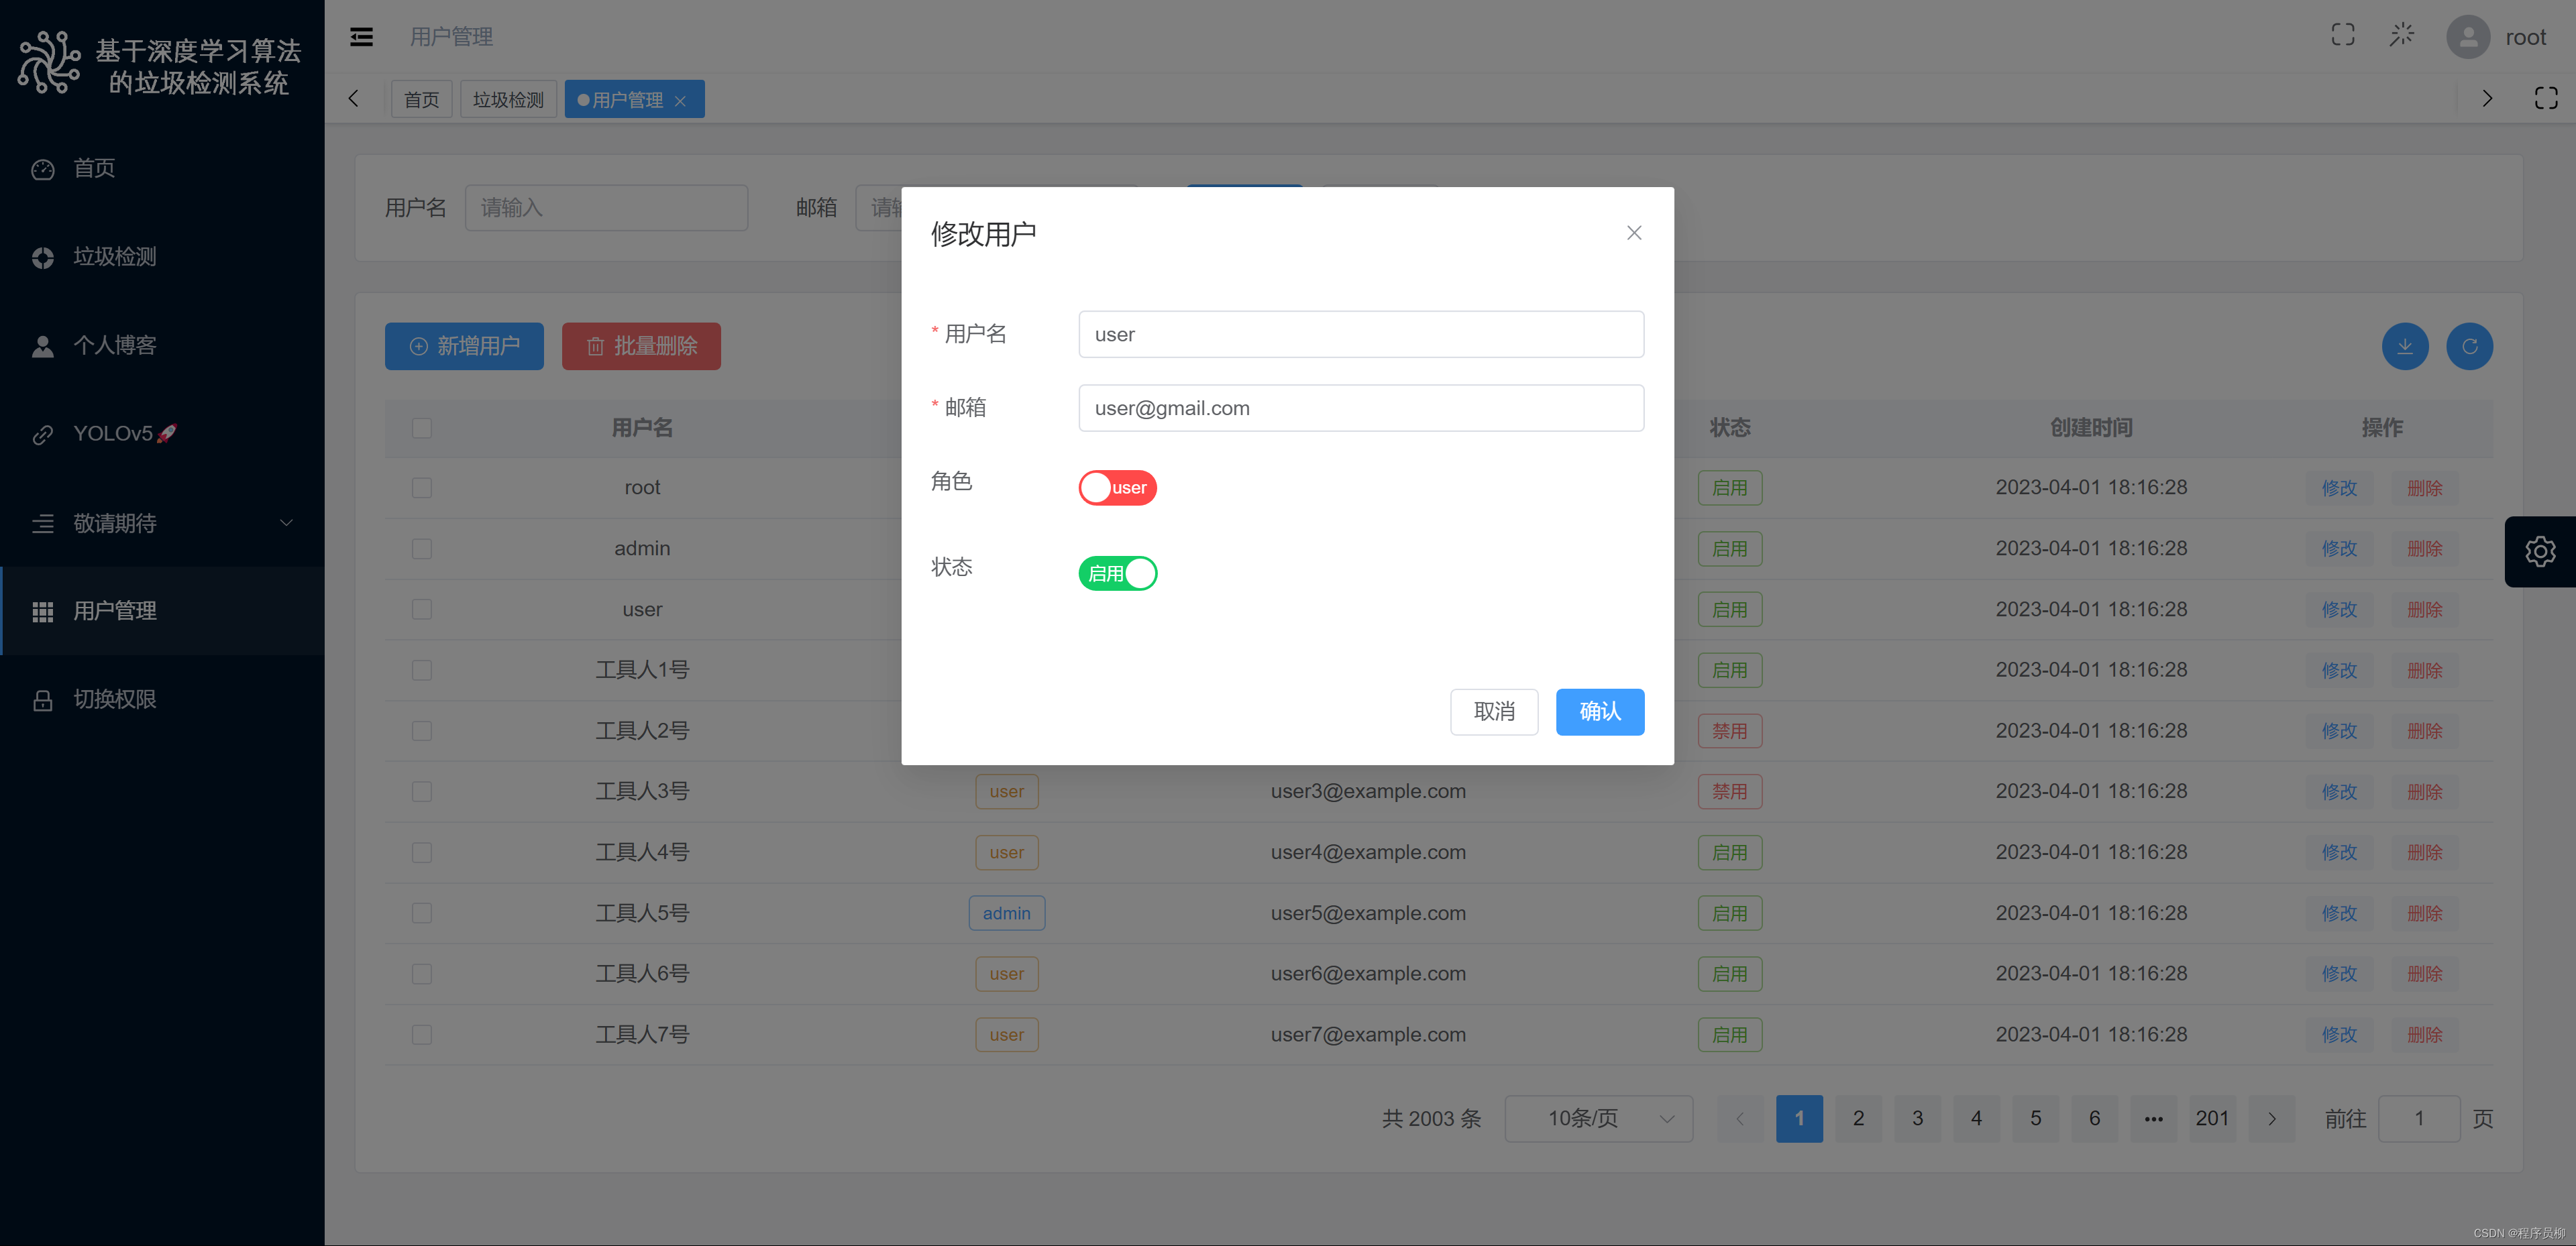Click the 取消 button in the dialog

[1494, 712]
